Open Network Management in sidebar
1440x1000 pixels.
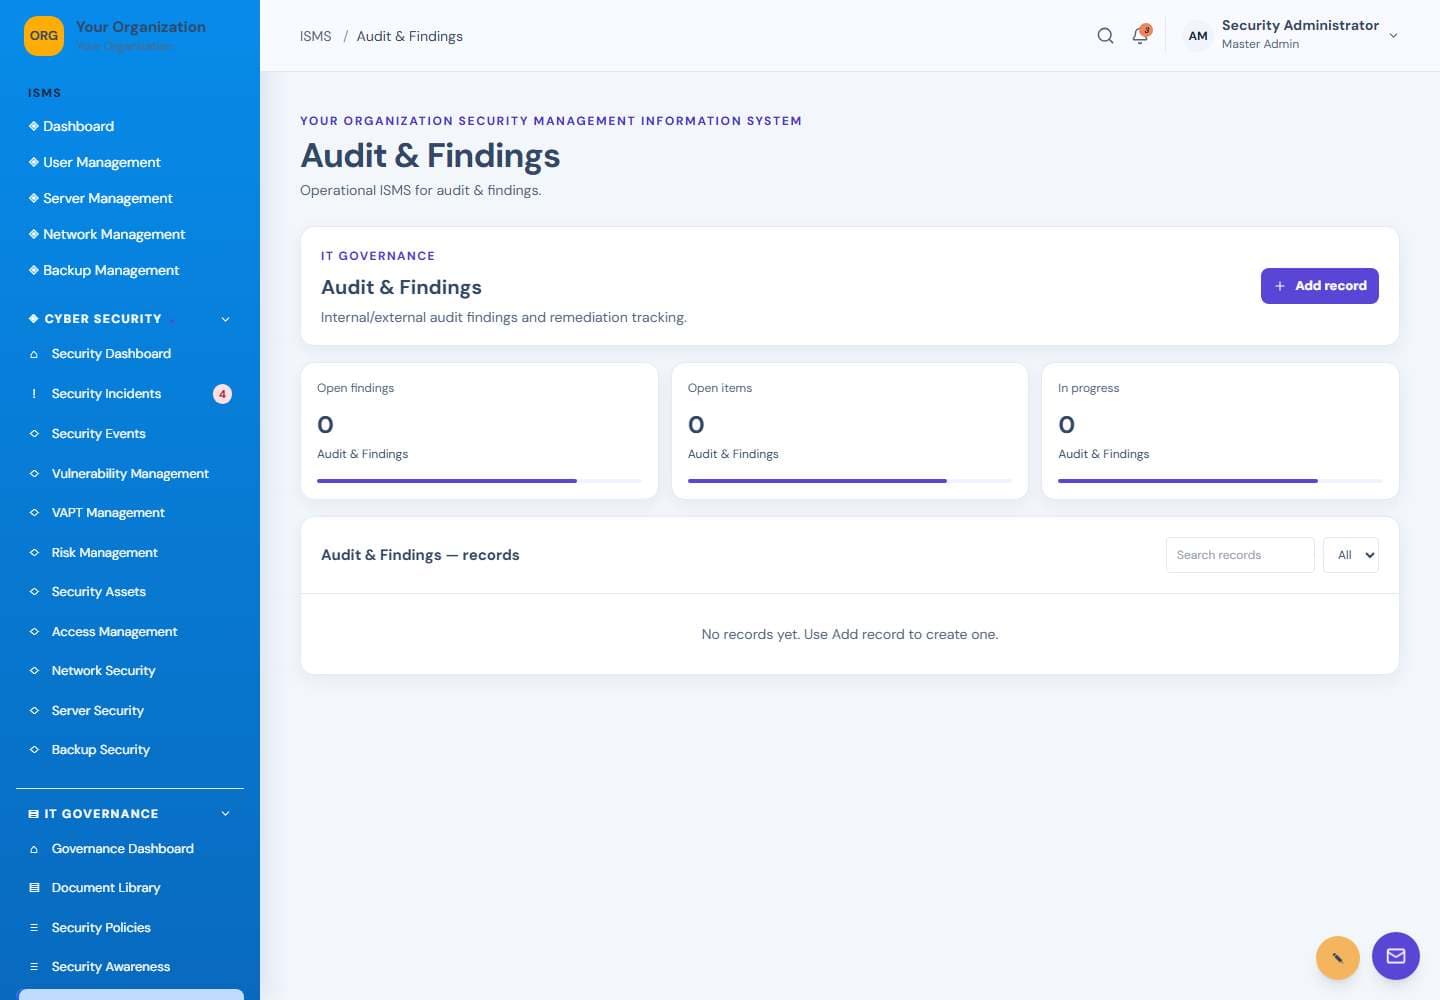tap(114, 234)
